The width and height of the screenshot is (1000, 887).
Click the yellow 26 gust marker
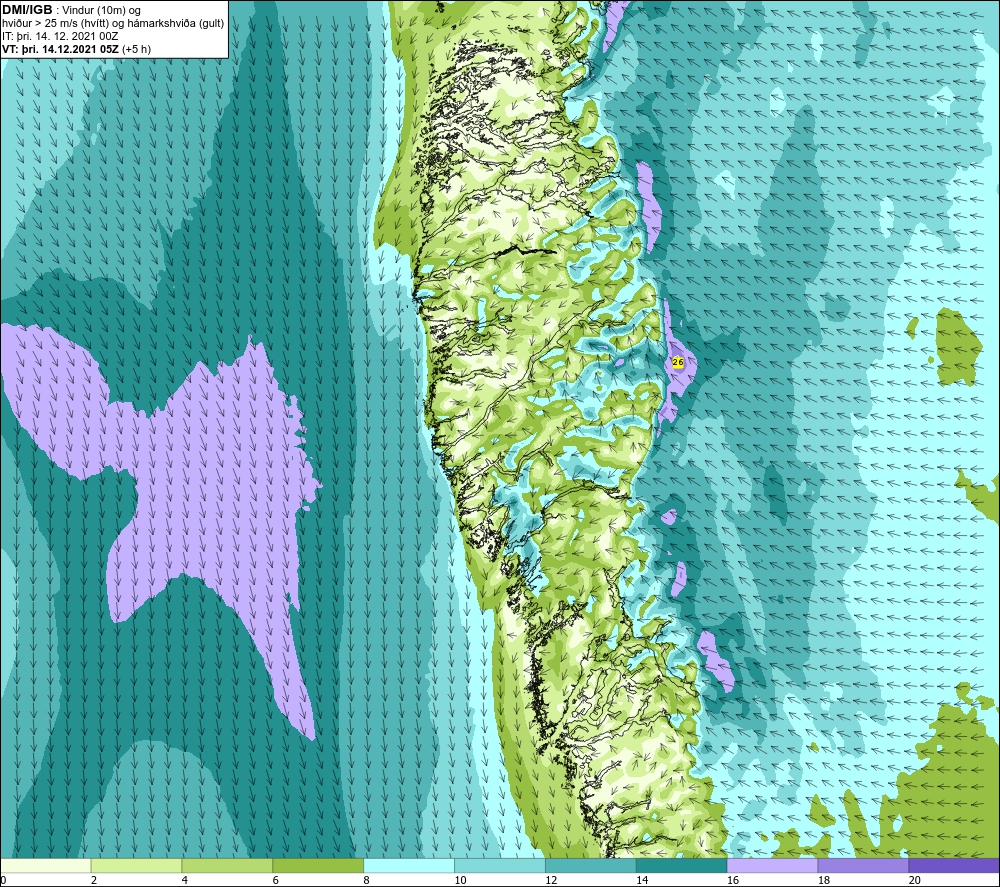click(678, 362)
